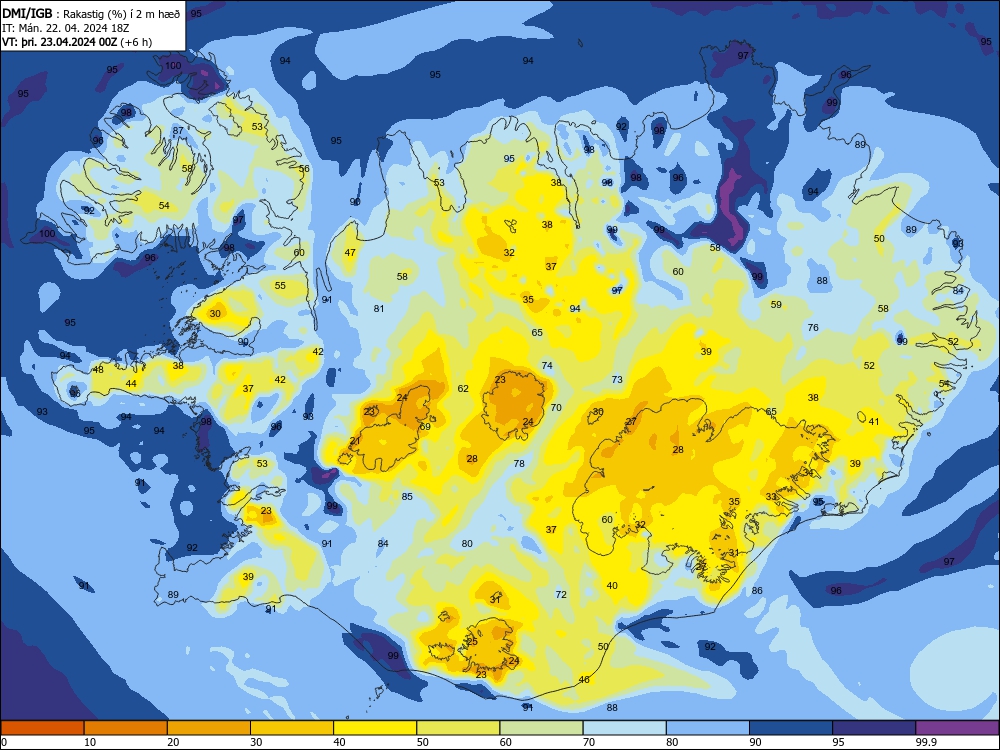Select the map value '41'

pos(874,422)
